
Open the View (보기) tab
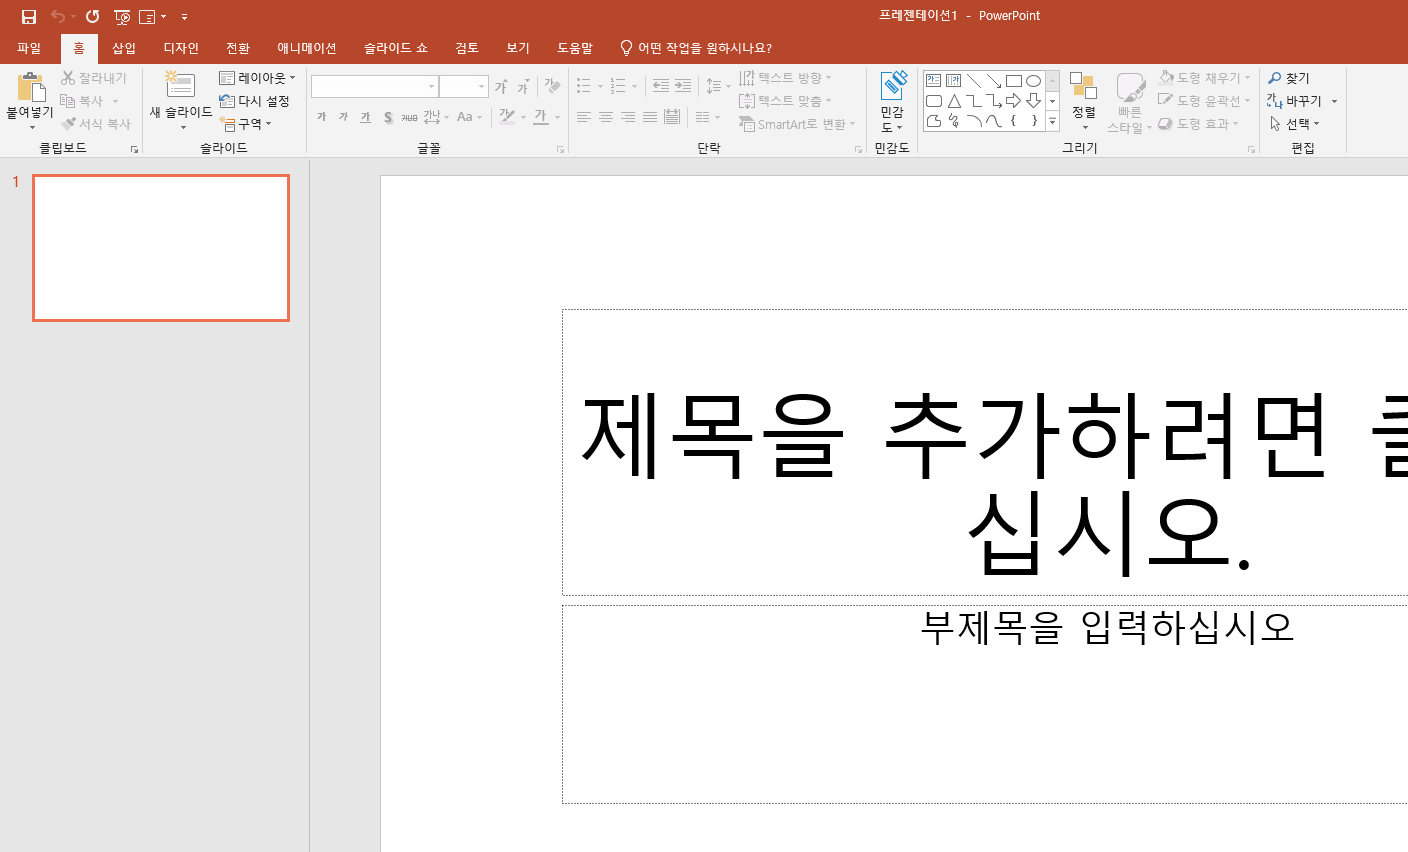[518, 48]
